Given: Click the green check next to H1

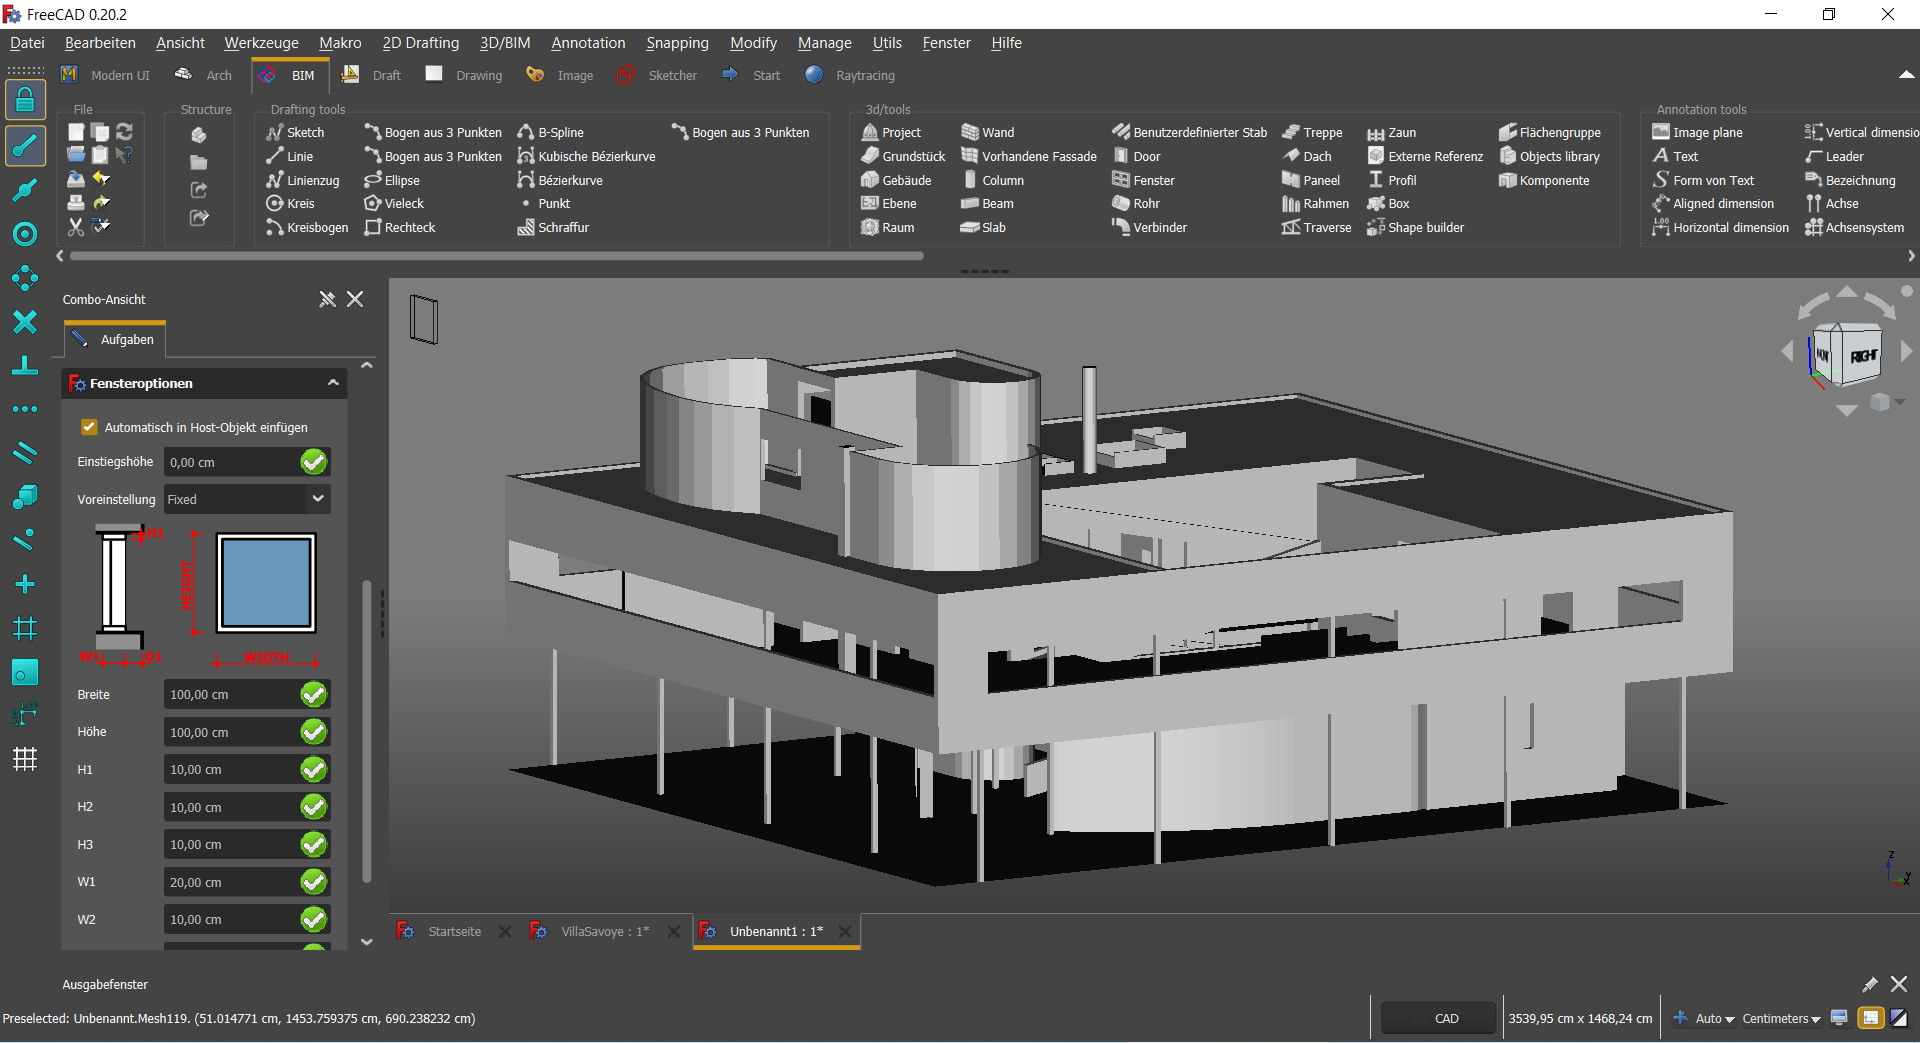Looking at the screenshot, I should pyautogui.click(x=314, y=769).
